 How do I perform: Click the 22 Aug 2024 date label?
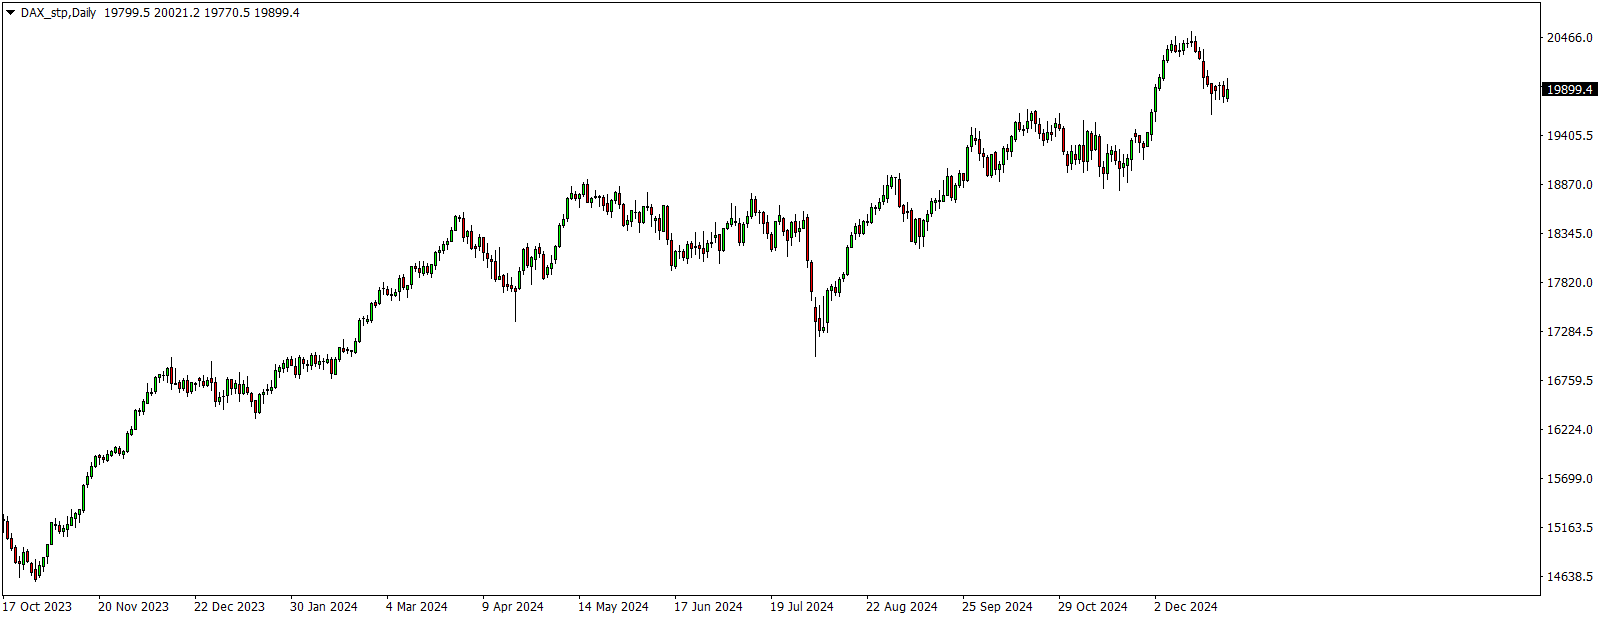point(901,607)
